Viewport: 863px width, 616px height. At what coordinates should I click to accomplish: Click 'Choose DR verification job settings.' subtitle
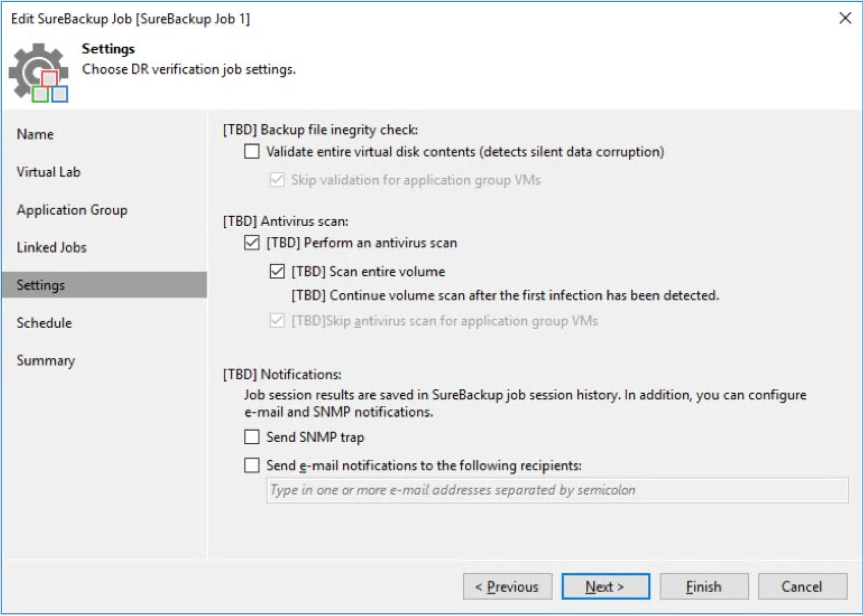(x=189, y=69)
